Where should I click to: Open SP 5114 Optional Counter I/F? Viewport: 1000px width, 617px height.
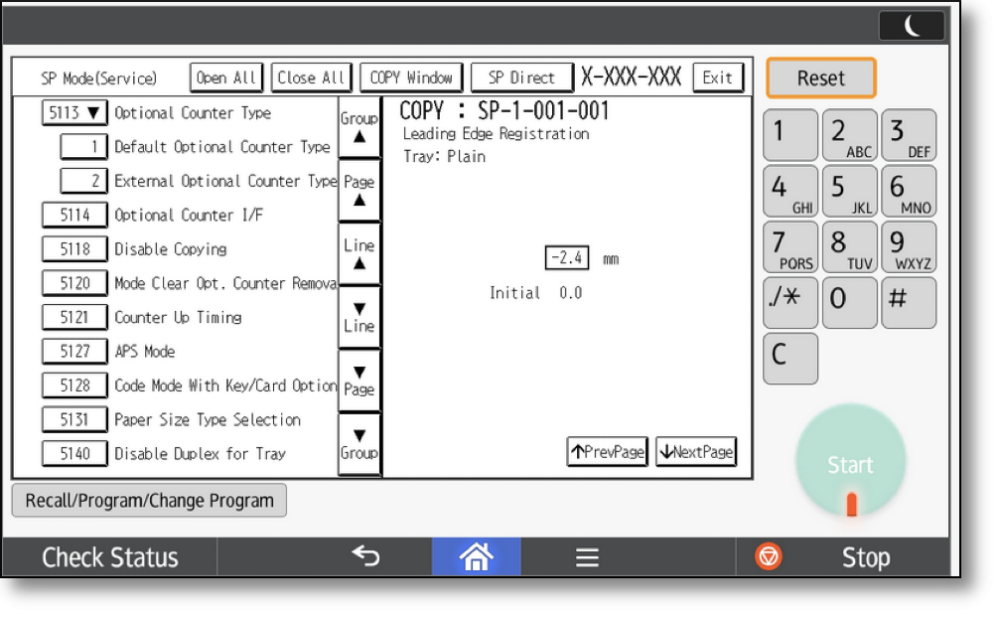[x=75, y=215]
